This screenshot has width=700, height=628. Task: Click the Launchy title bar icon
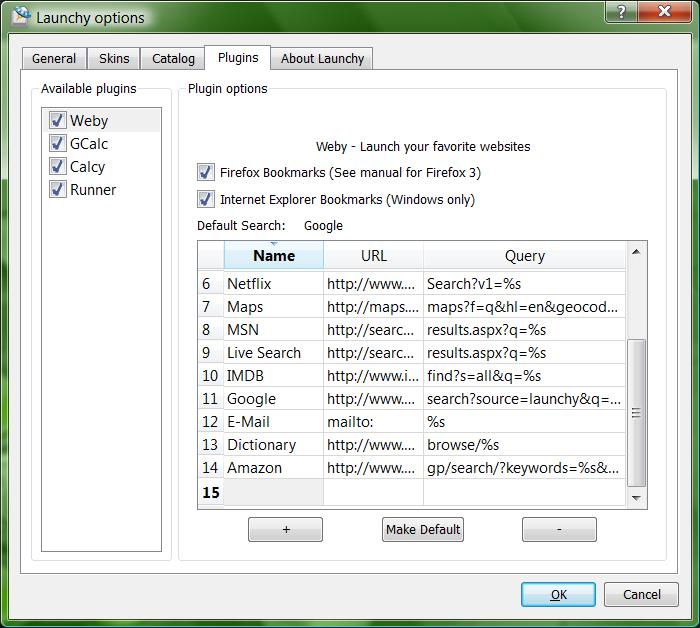21,17
